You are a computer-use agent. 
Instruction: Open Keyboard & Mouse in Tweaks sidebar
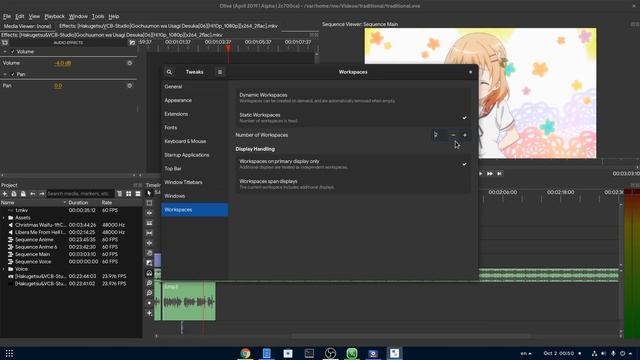tap(194, 141)
